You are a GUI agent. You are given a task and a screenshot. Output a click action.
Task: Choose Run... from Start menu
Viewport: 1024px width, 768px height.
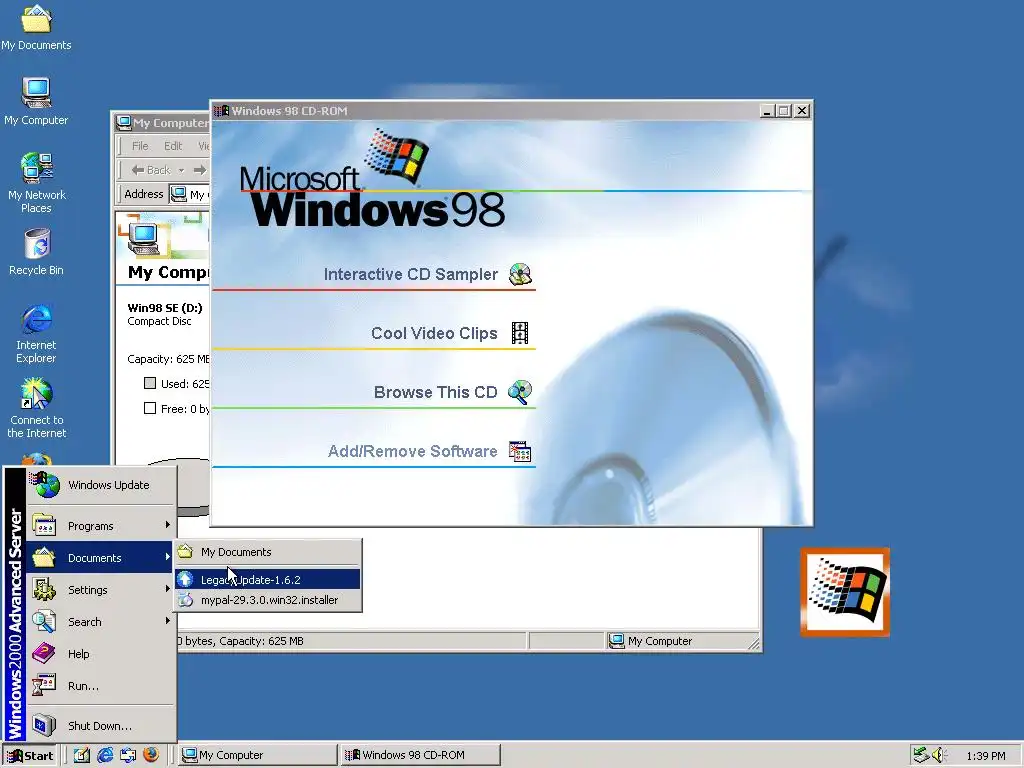pos(101,686)
